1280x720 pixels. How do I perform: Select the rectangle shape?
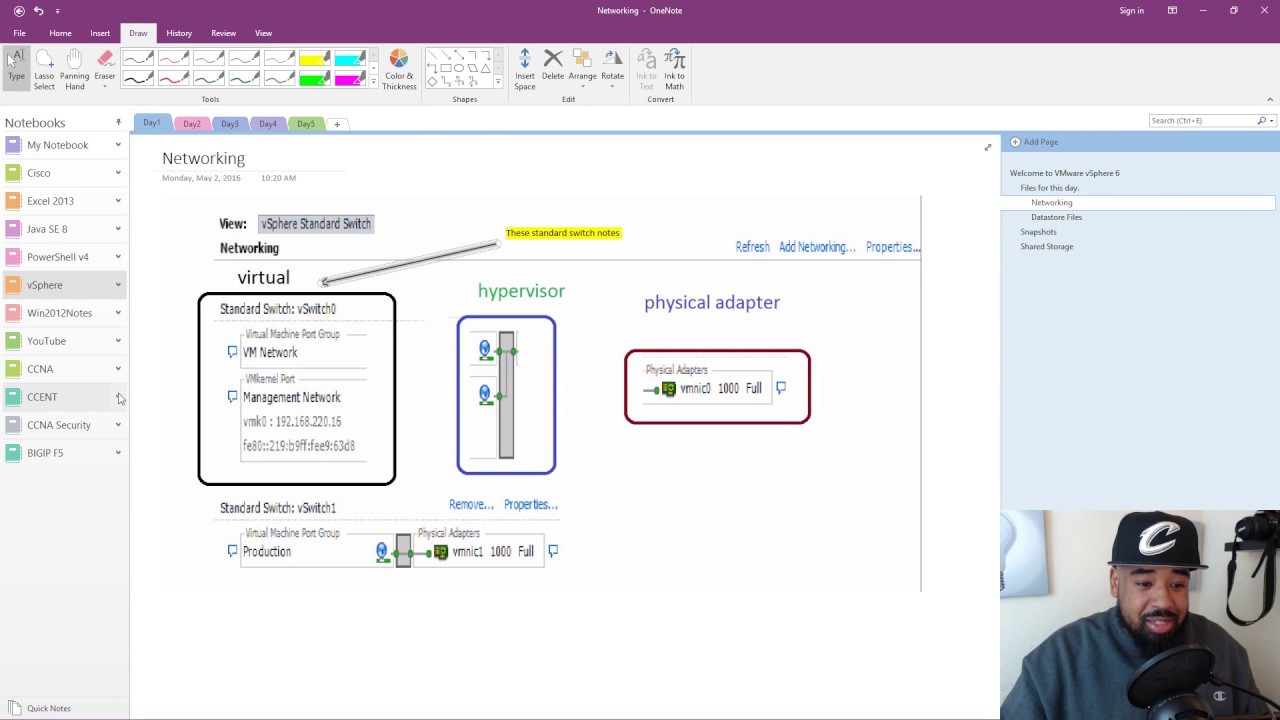(x=445, y=68)
